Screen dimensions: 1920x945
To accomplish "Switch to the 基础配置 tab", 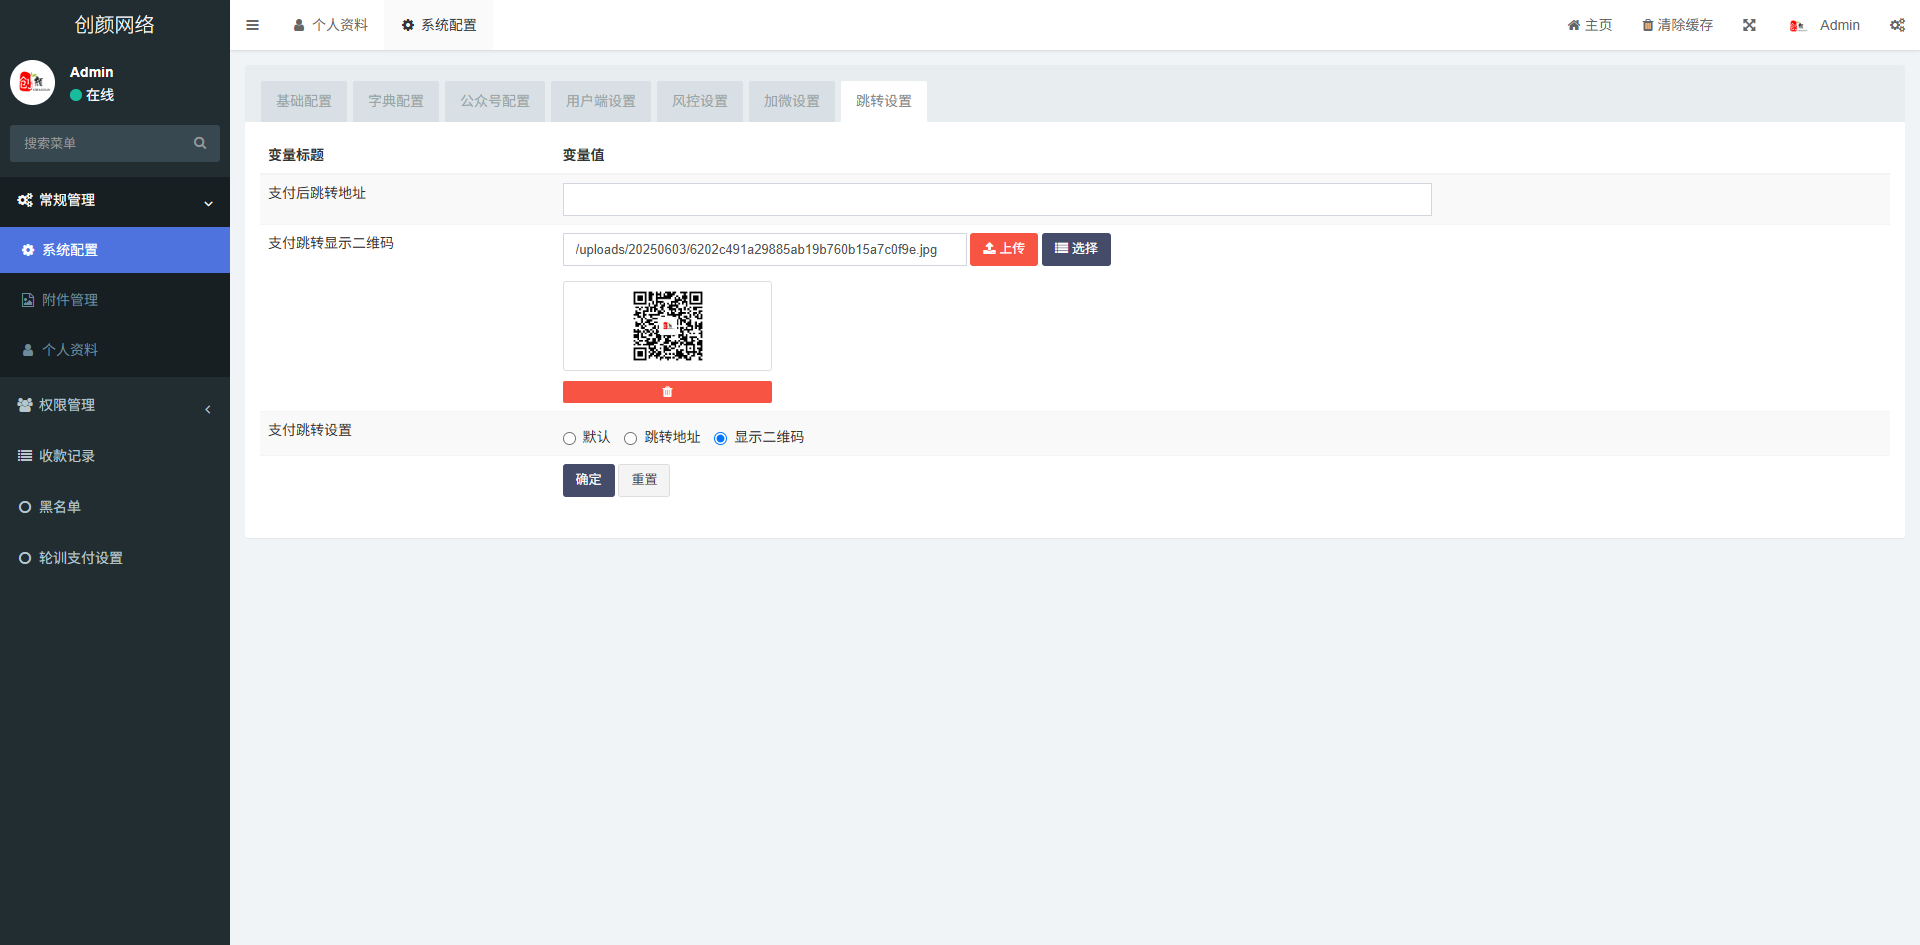I will tap(304, 101).
